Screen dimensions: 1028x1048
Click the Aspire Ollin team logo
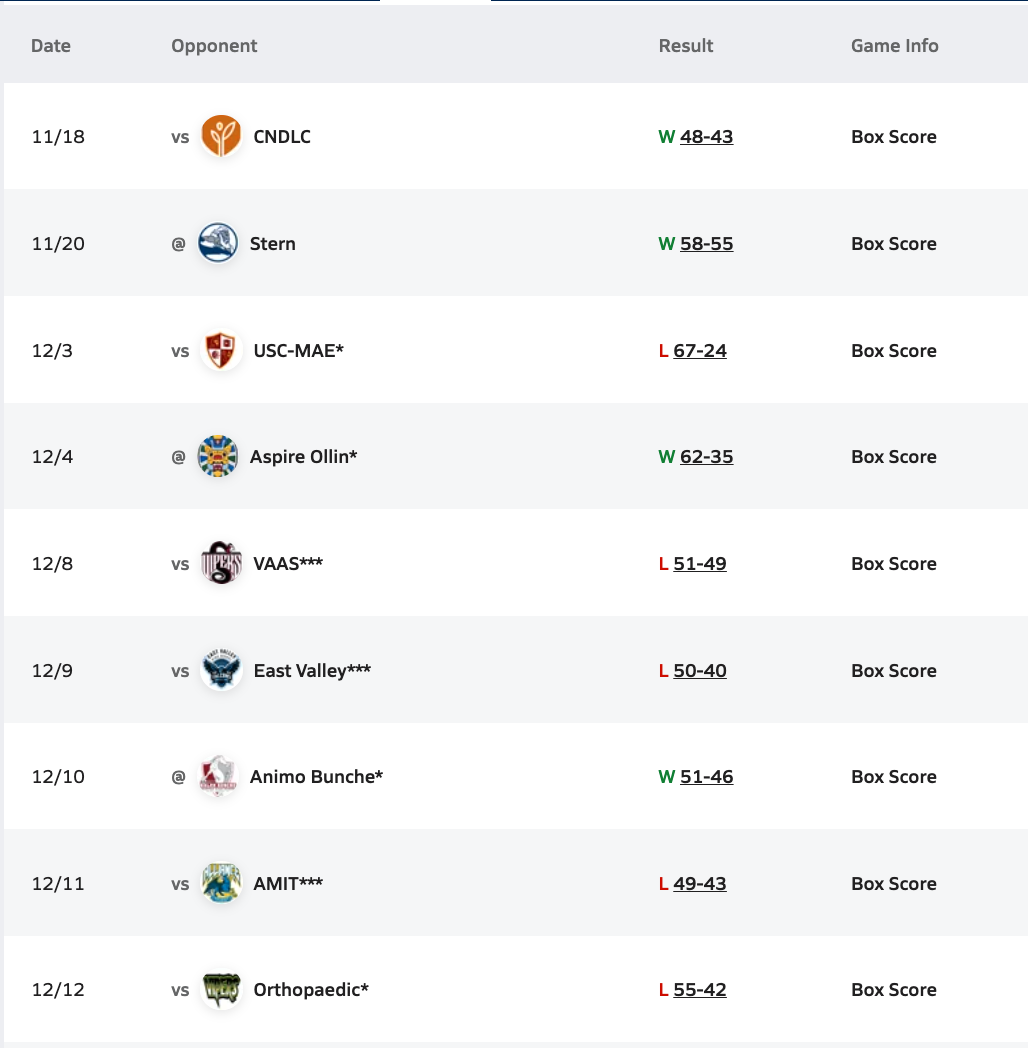click(218, 456)
